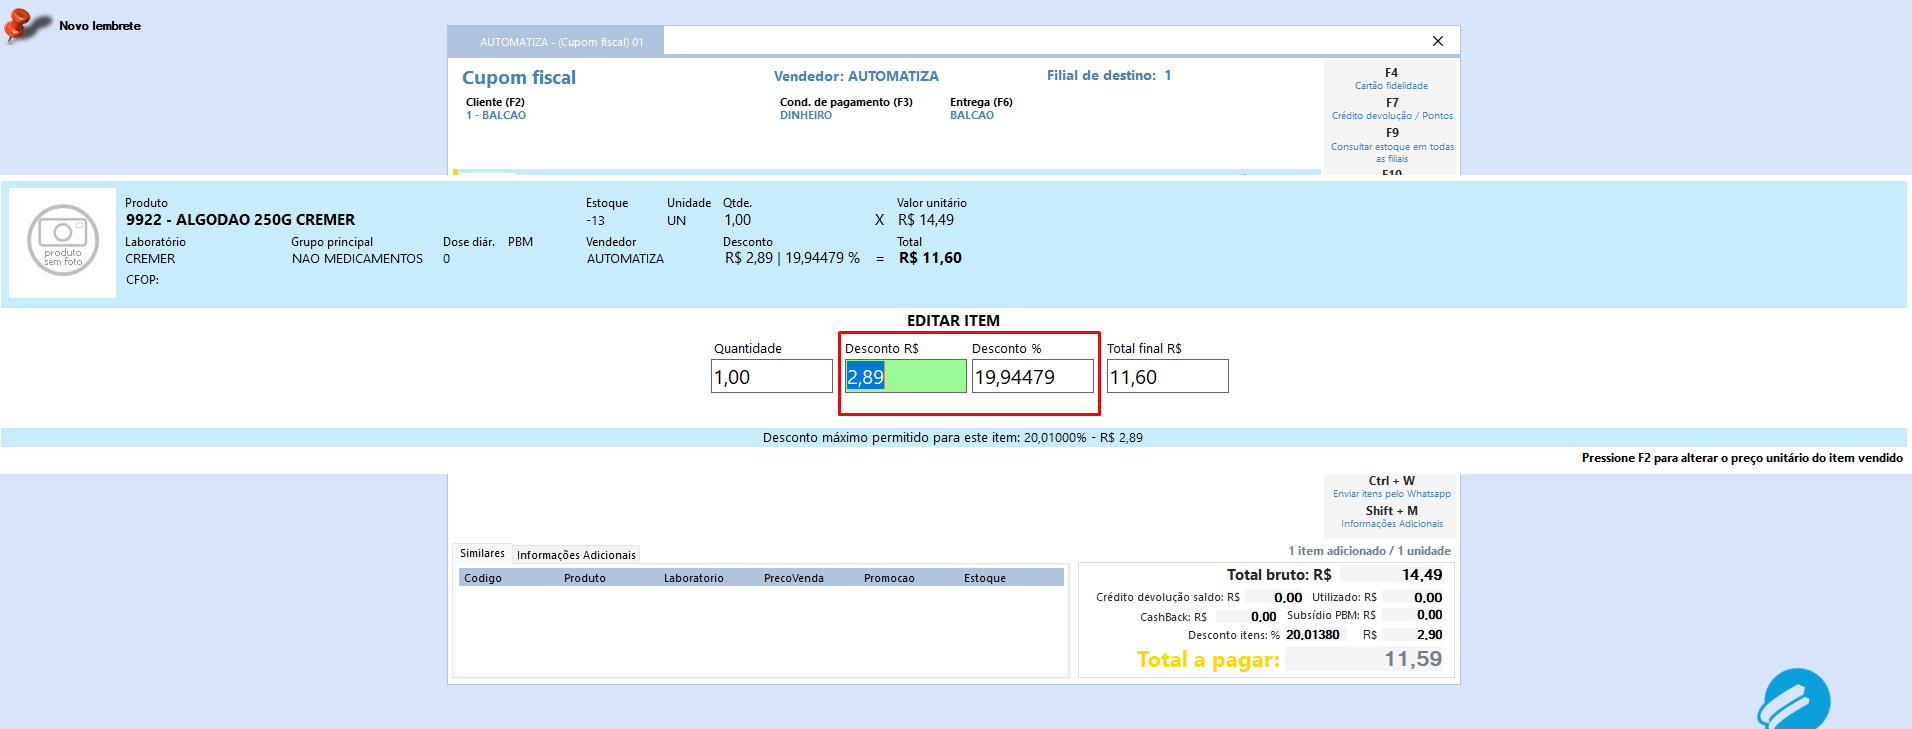The height and width of the screenshot is (729, 1912).
Task: Click the Promocao column header
Action: pyautogui.click(x=889, y=578)
